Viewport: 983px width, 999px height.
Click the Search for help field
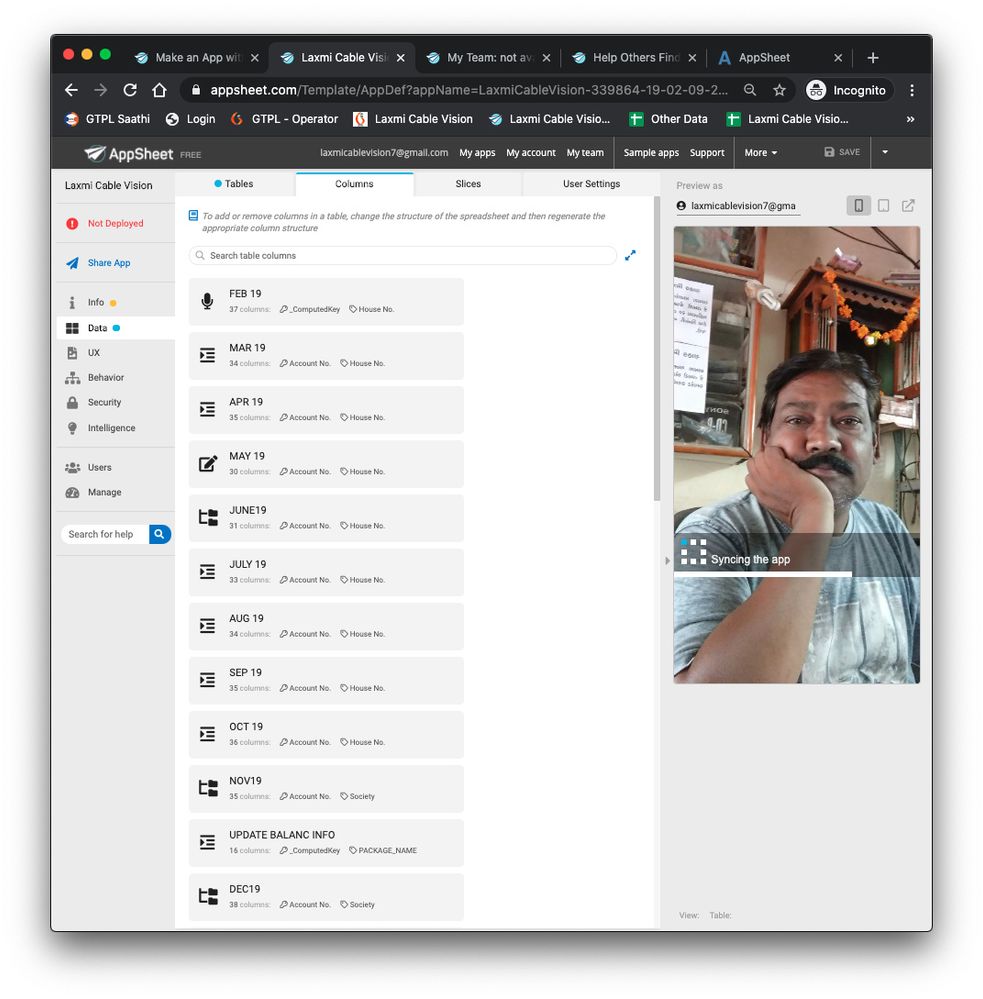click(105, 534)
